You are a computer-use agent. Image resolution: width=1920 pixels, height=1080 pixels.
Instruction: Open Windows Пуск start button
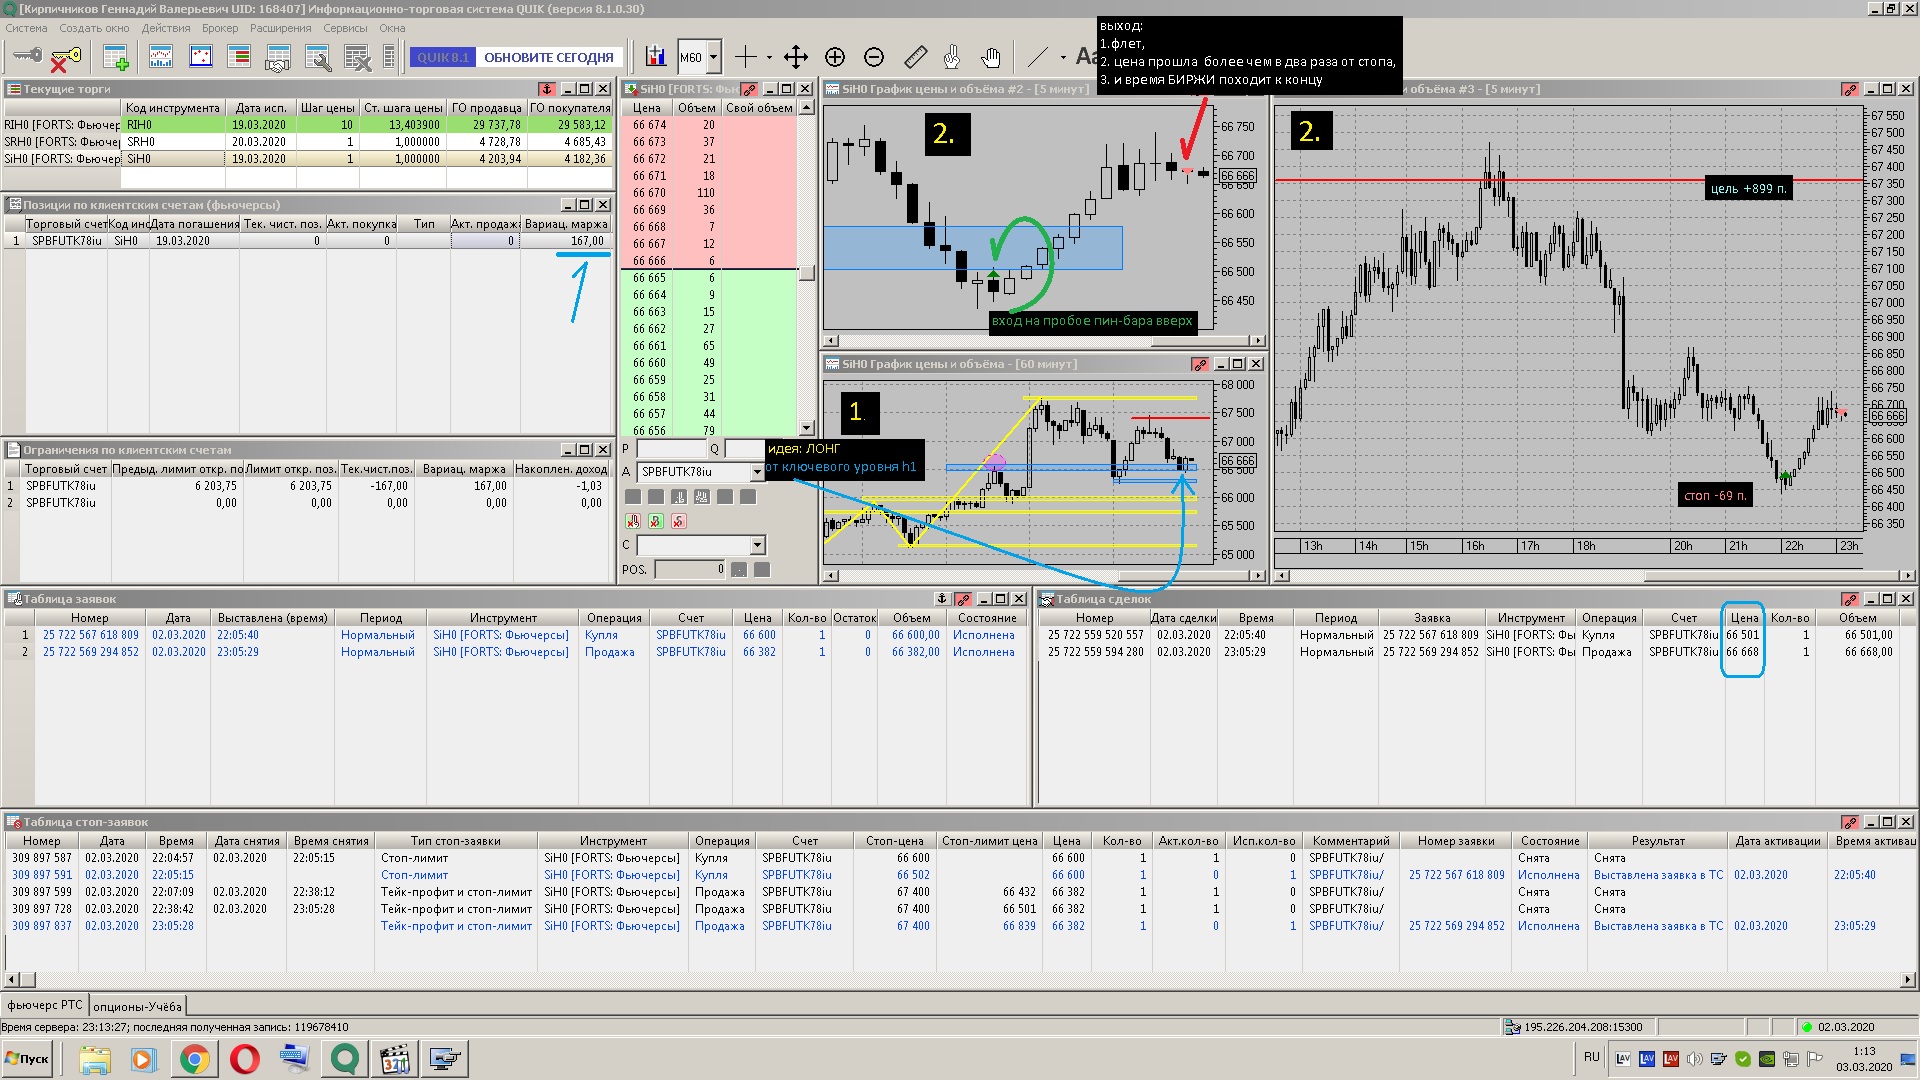(x=27, y=1058)
